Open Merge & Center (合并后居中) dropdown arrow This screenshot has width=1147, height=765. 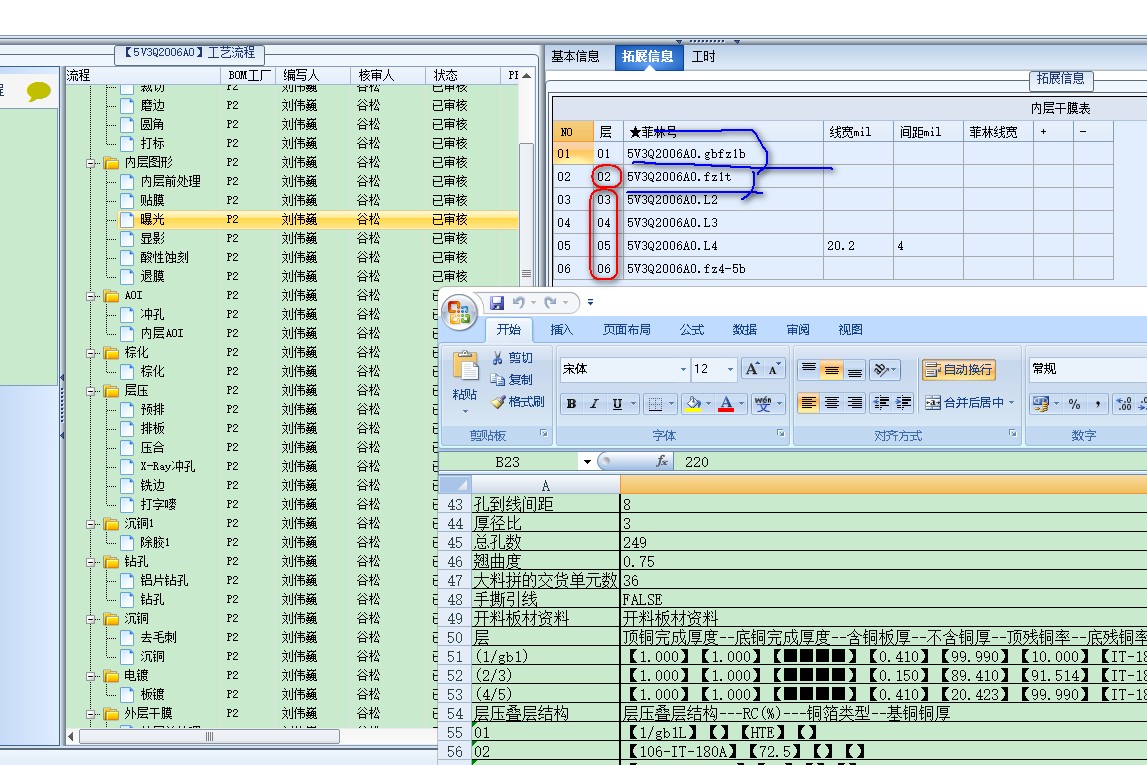click(x=1012, y=403)
